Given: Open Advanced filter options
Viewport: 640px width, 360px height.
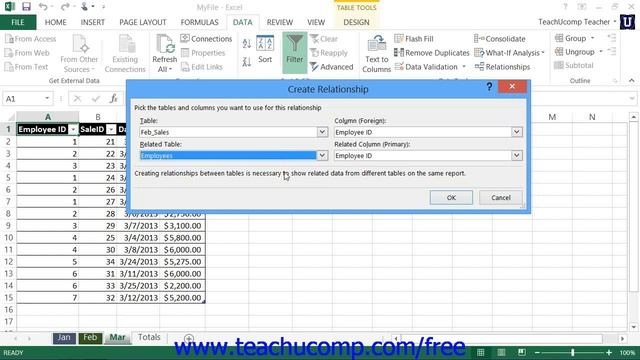Looking at the screenshot, I should tap(331, 67).
